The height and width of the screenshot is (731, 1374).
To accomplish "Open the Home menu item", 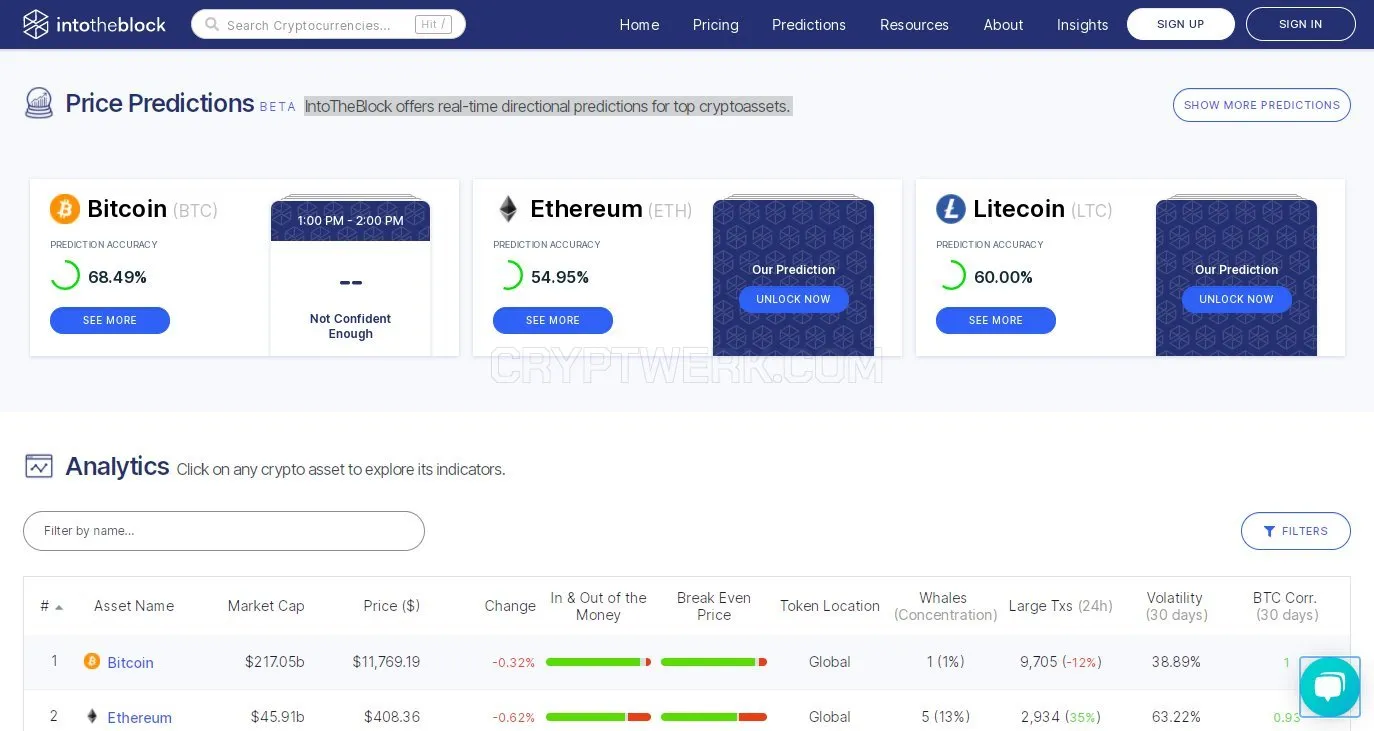I will tap(639, 25).
